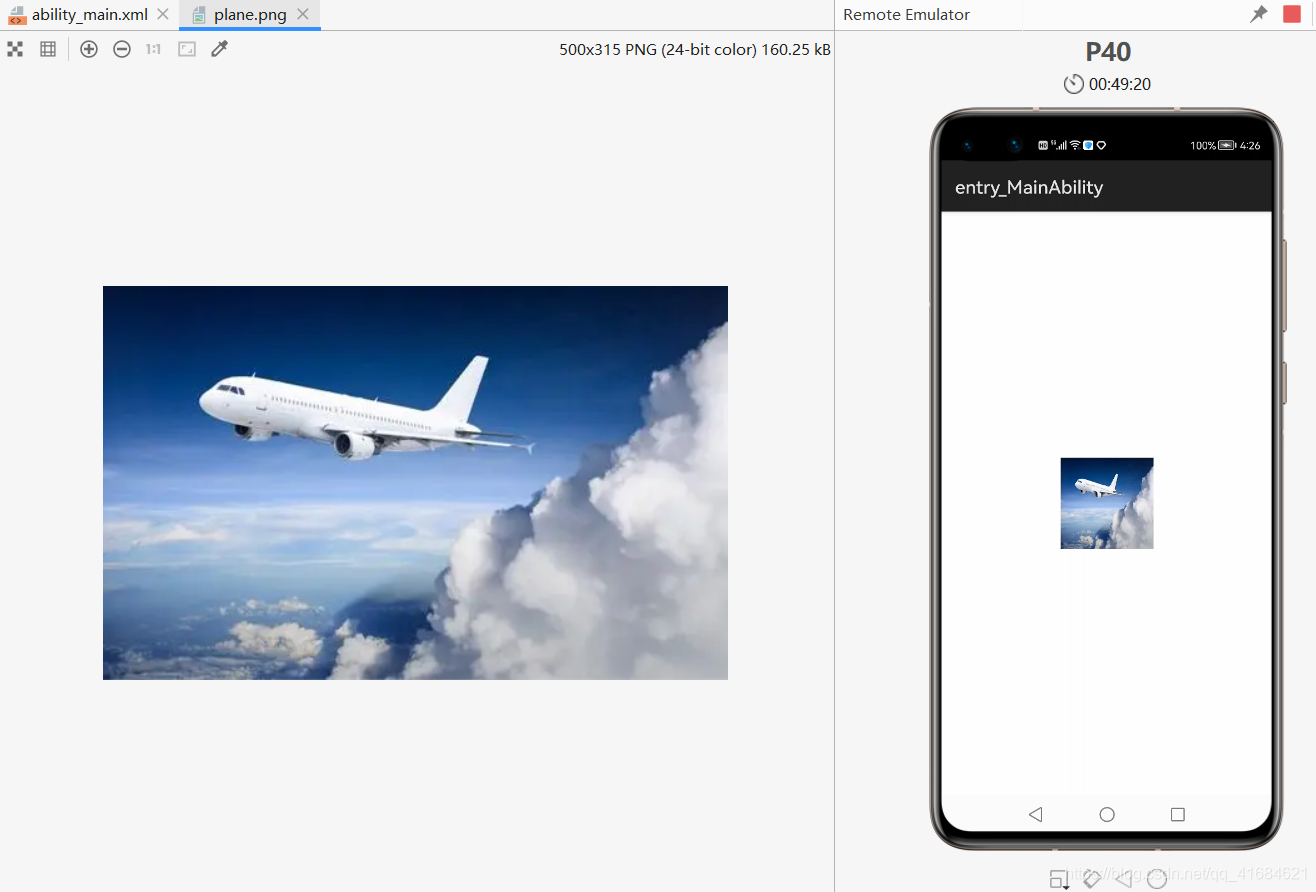Screen dimensions: 1316x892
Task: Fit image zoom to window
Action: 187,49
